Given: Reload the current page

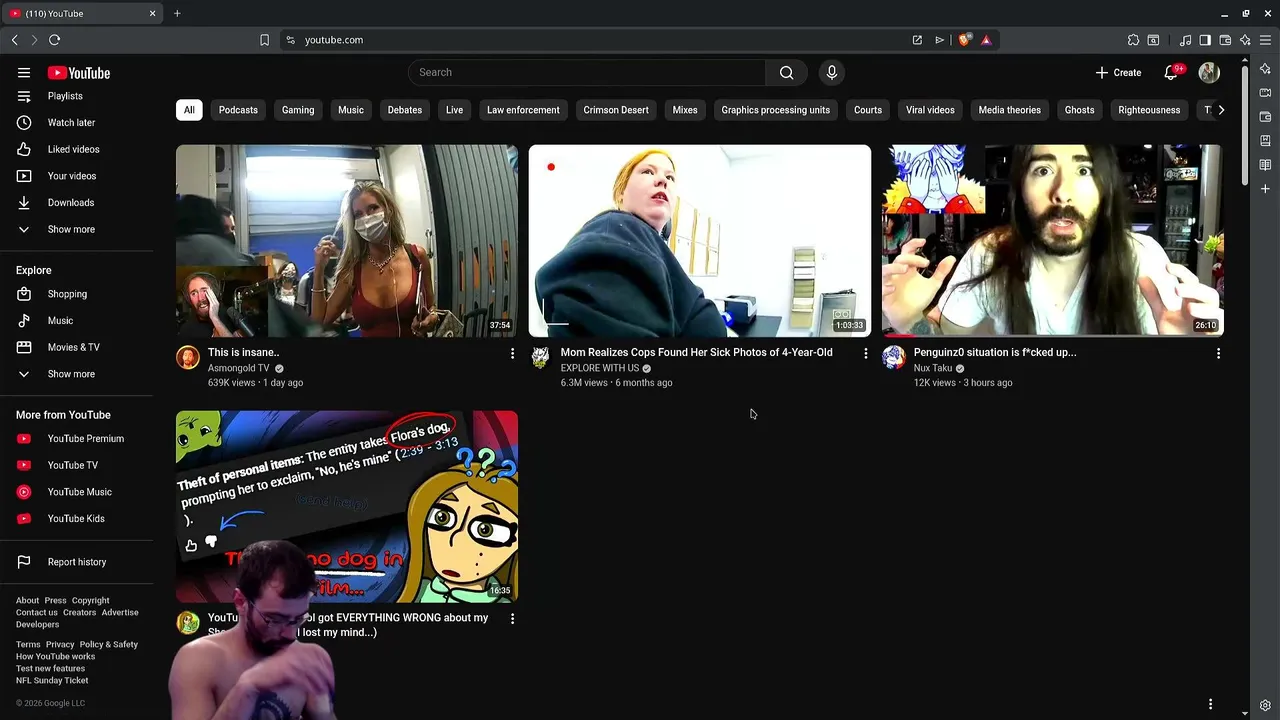Looking at the screenshot, I should coord(54,40).
